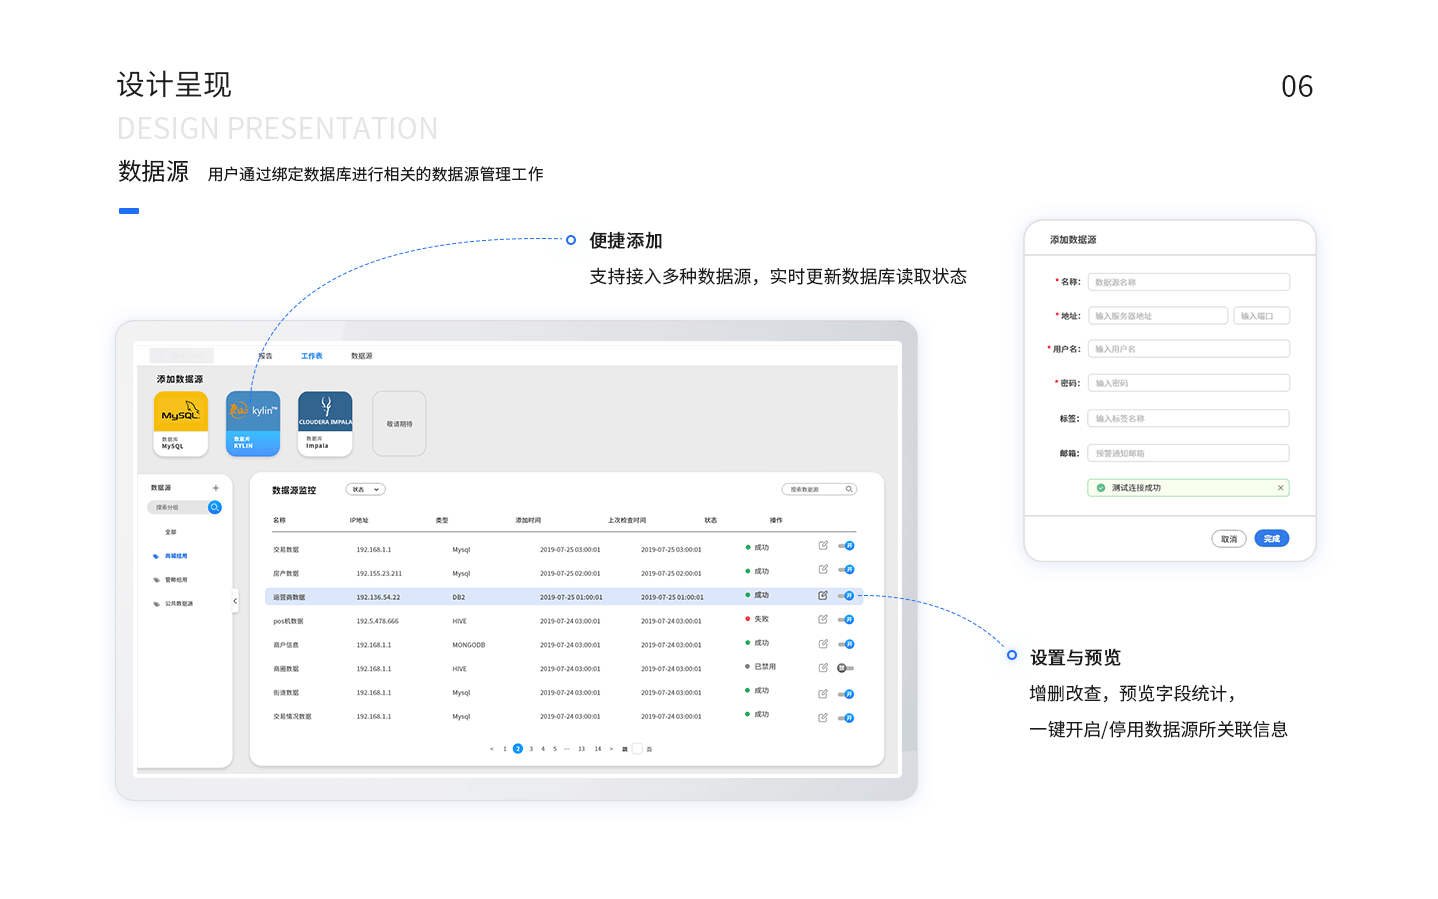Click the 输入用户名 field

click(x=1189, y=349)
